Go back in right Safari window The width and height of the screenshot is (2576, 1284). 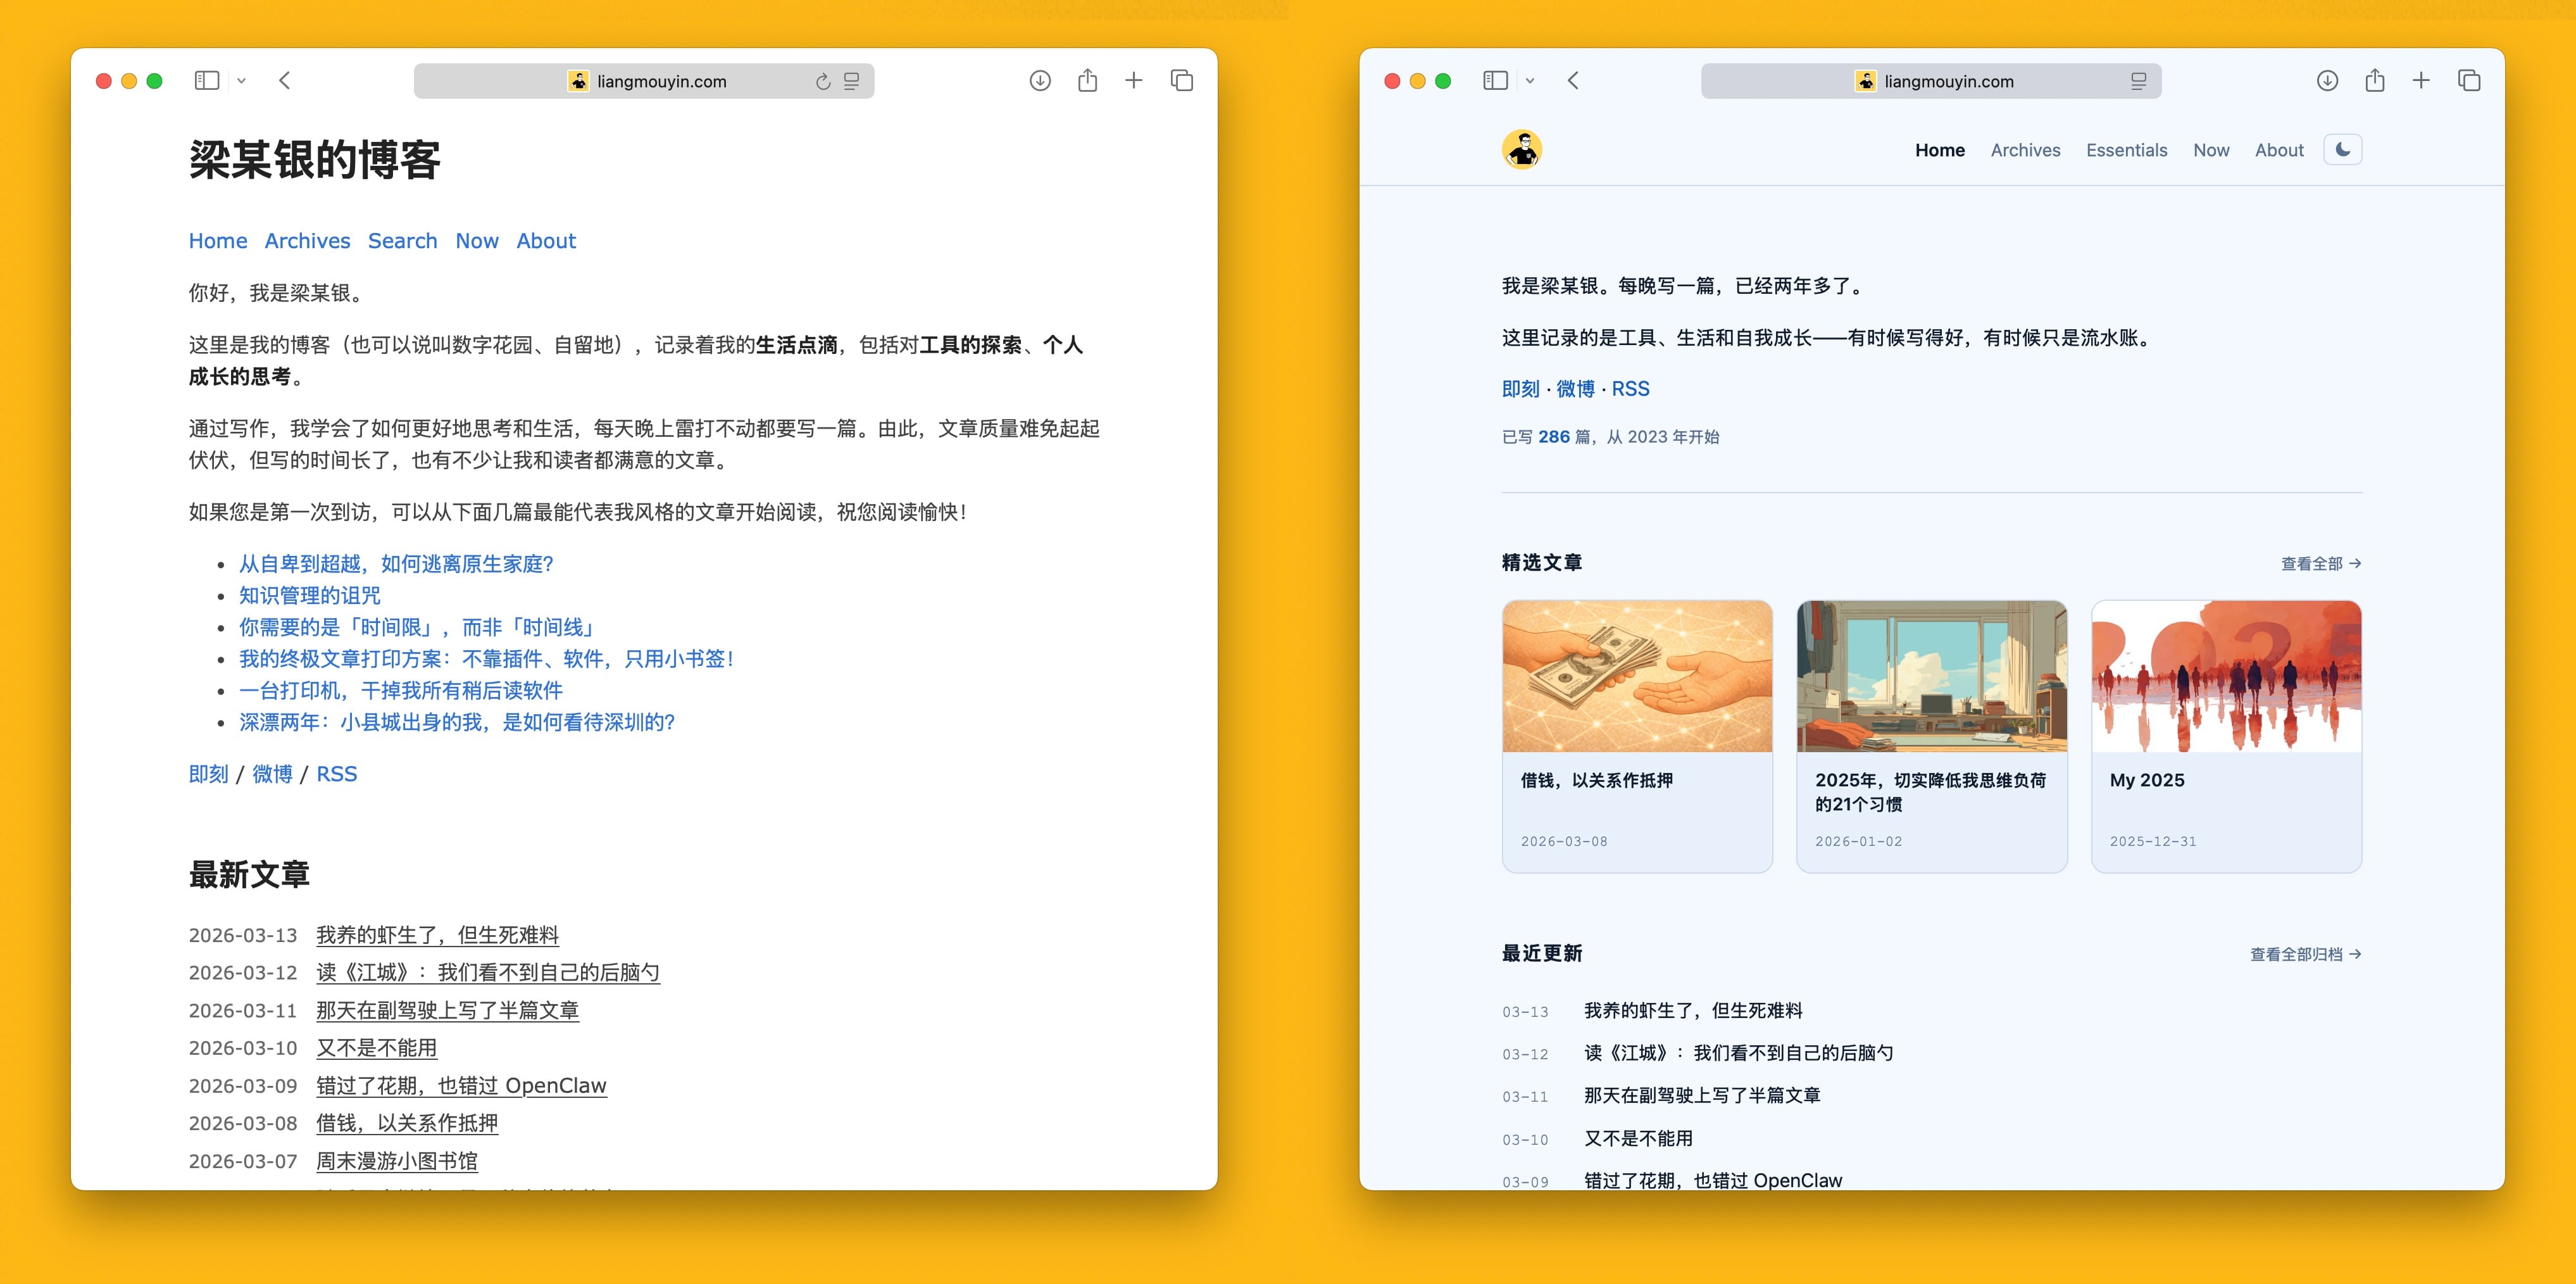pyautogui.click(x=1573, y=81)
